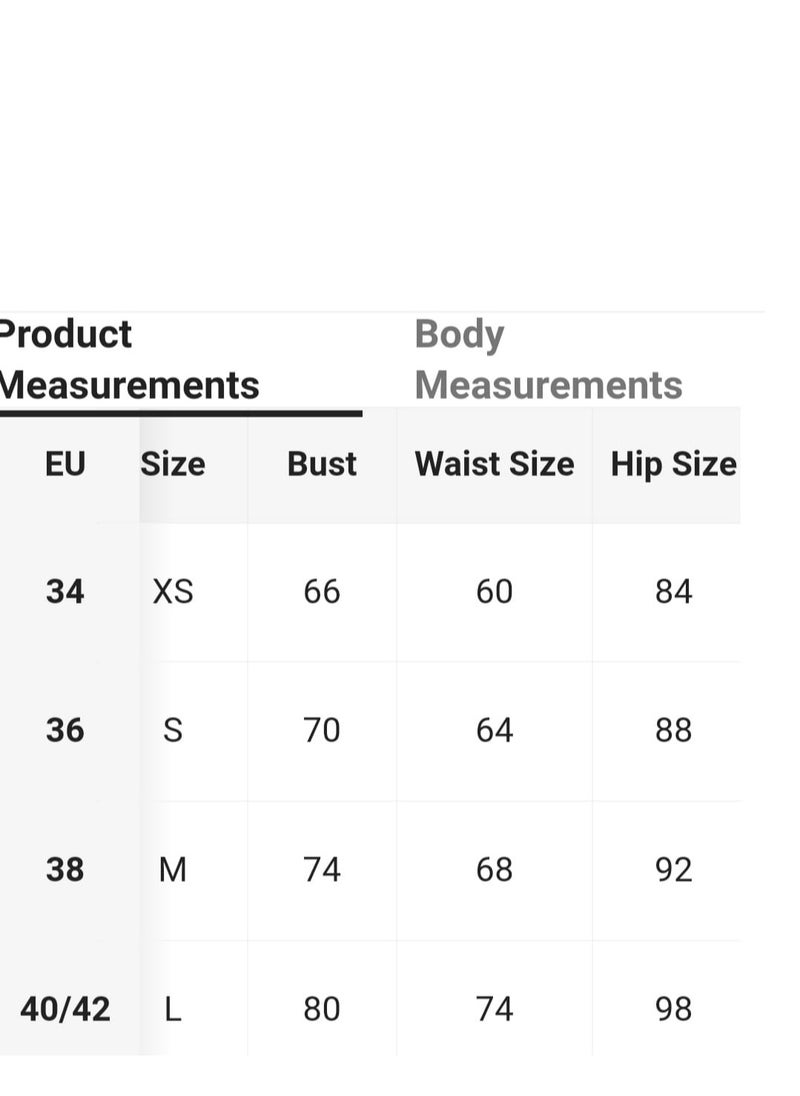Click the Bust column header

tap(322, 464)
